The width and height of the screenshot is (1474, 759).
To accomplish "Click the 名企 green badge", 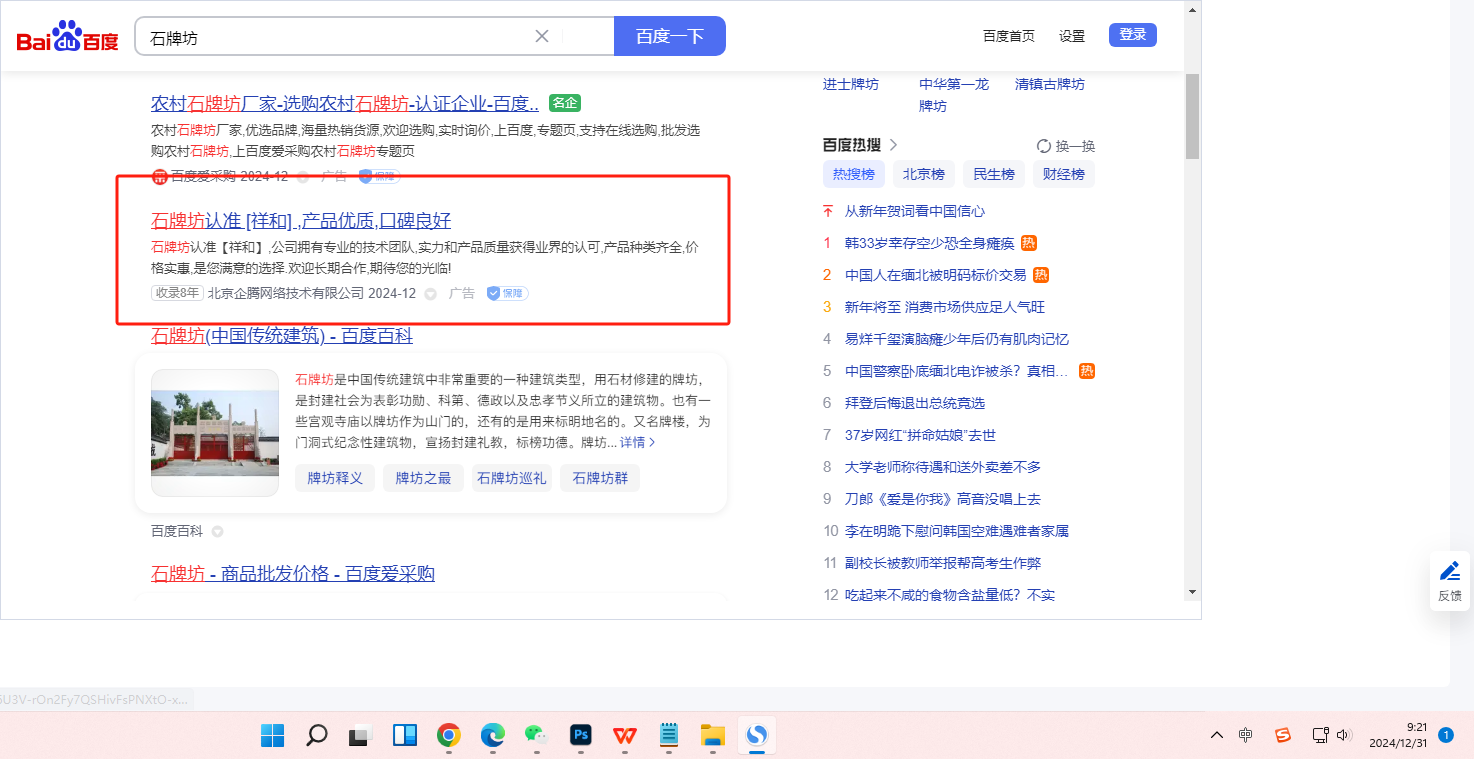I will (565, 103).
